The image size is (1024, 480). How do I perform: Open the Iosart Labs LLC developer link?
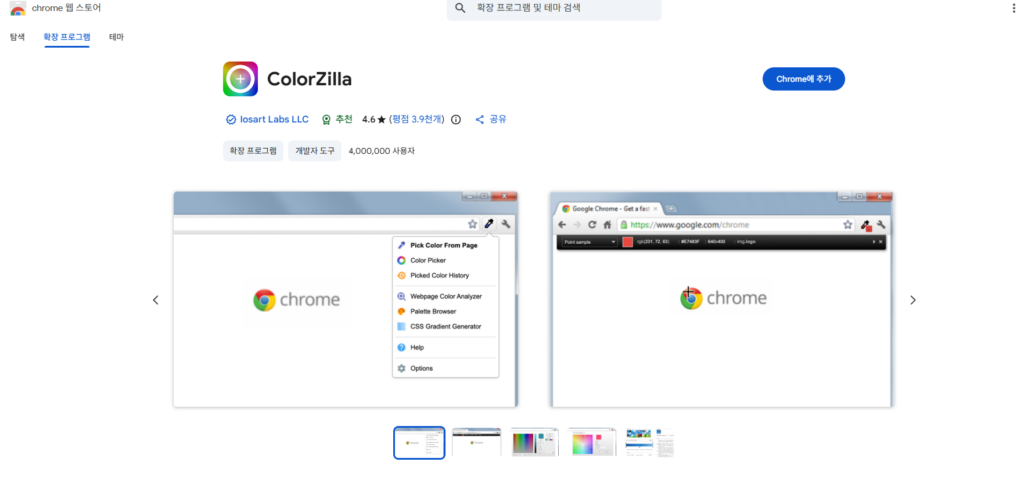[x=275, y=119]
